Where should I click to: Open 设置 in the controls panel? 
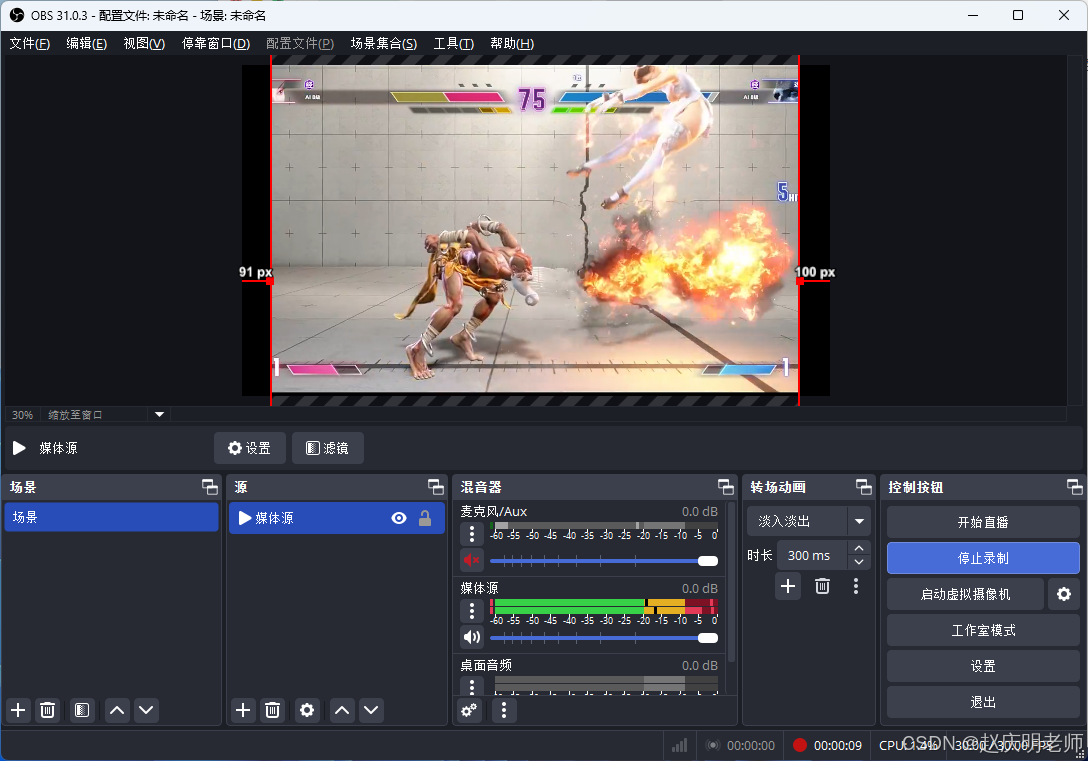[983, 667]
